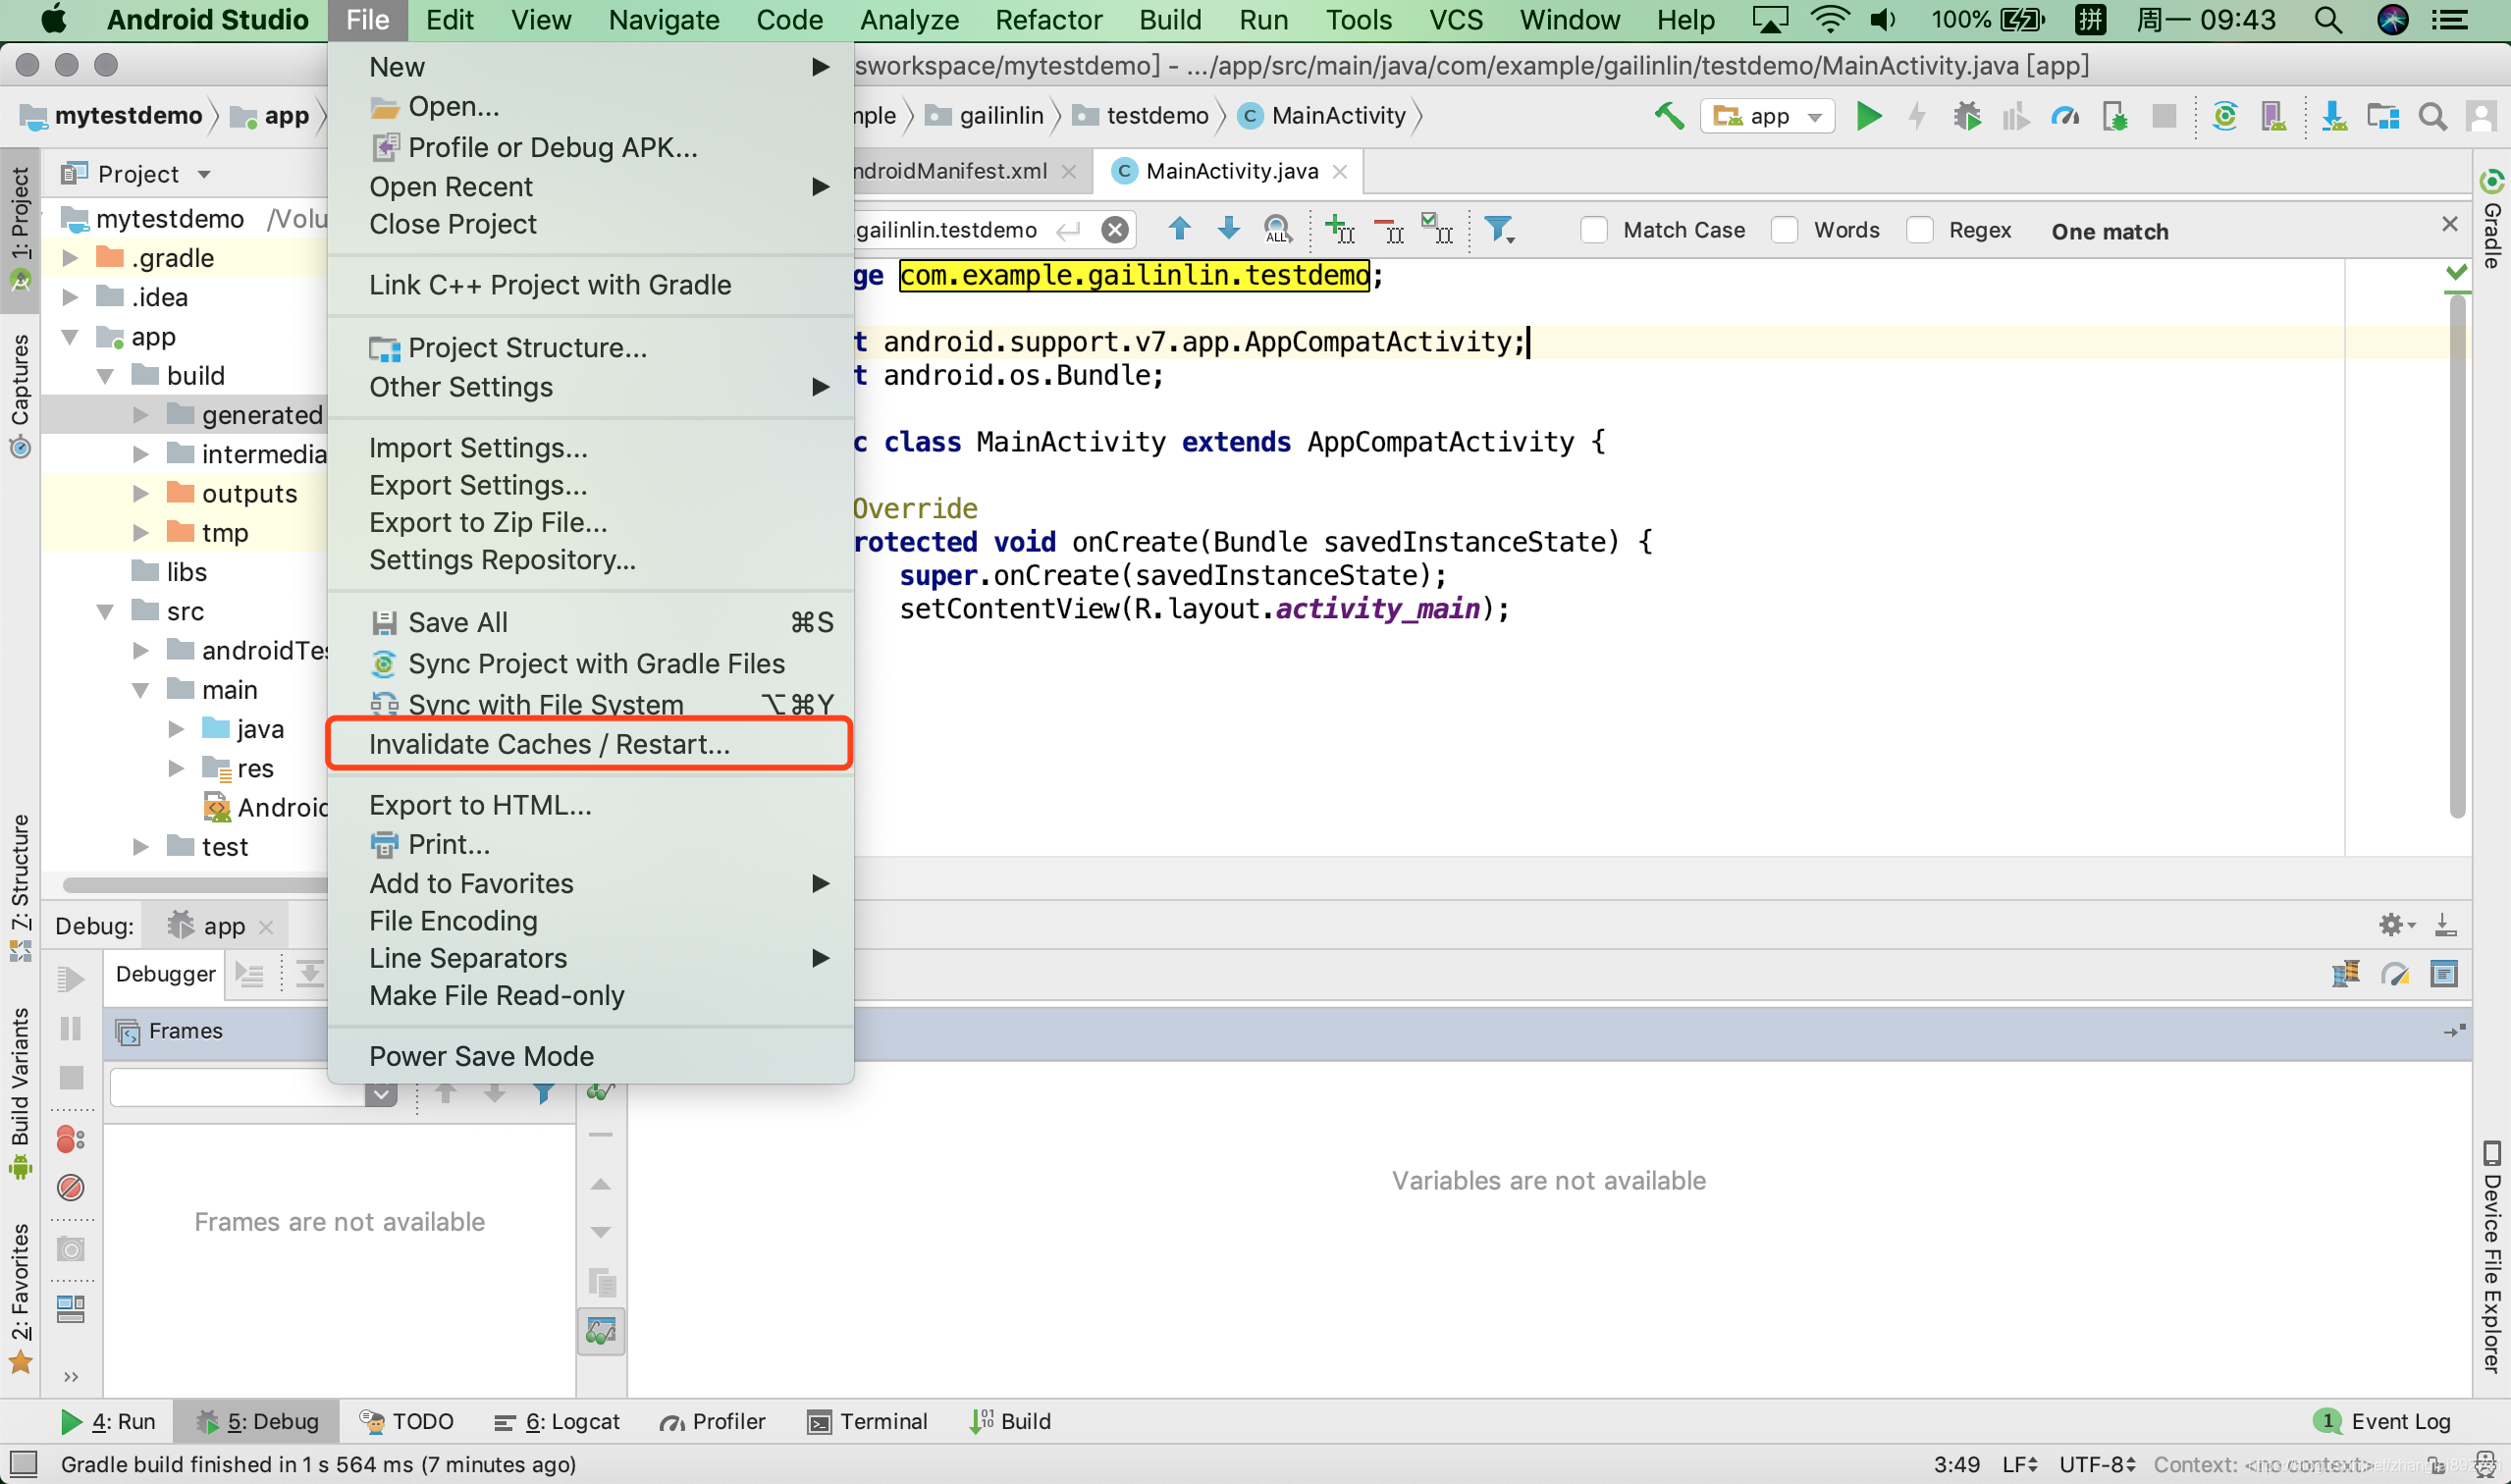This screenshot has height=1484, width=2511.
Task: Select Invalidate Caches / Restart menu item
Action: click(x=549, y=744)
